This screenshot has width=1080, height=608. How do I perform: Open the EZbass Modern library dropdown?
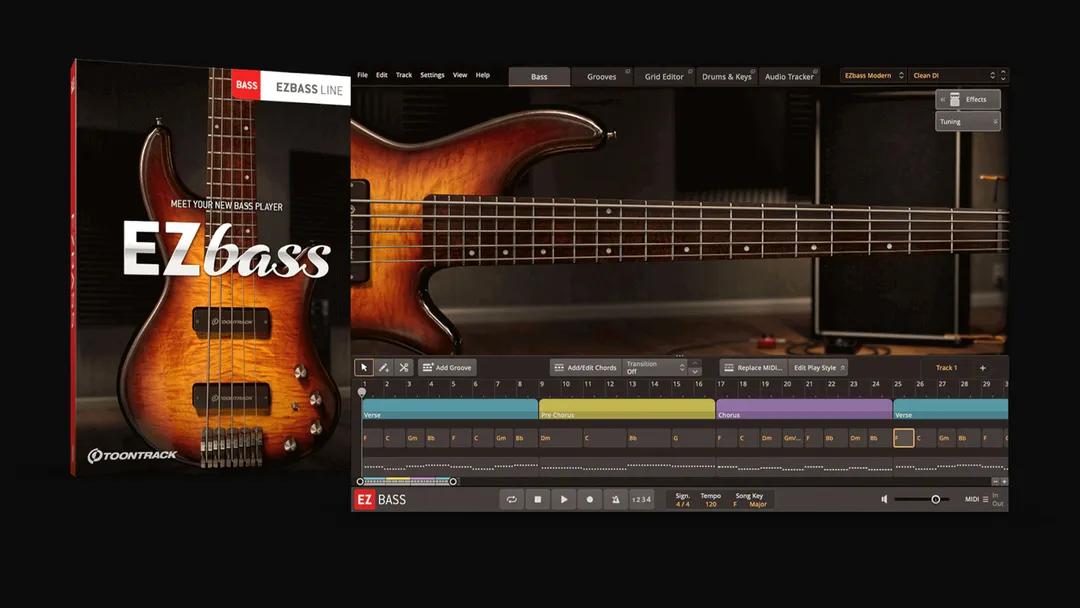tap(873, 76)
